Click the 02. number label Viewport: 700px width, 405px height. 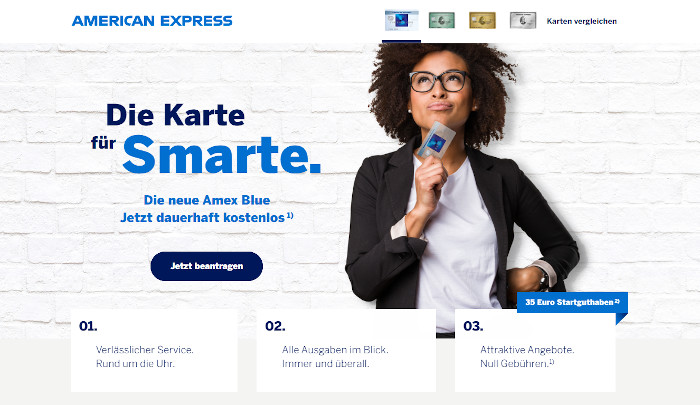click(x=275, y=326)
